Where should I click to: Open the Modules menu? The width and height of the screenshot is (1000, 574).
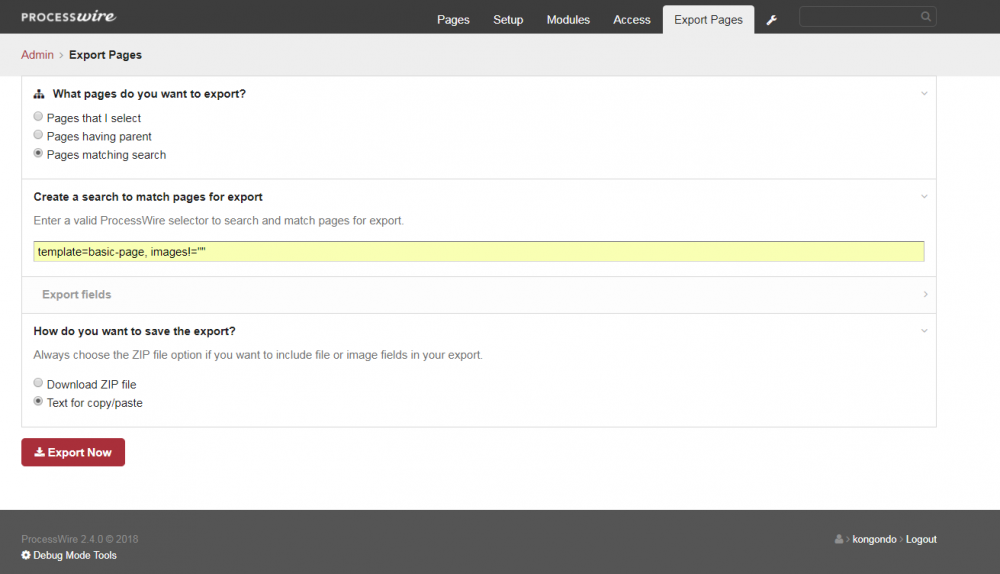pos(568,20)
